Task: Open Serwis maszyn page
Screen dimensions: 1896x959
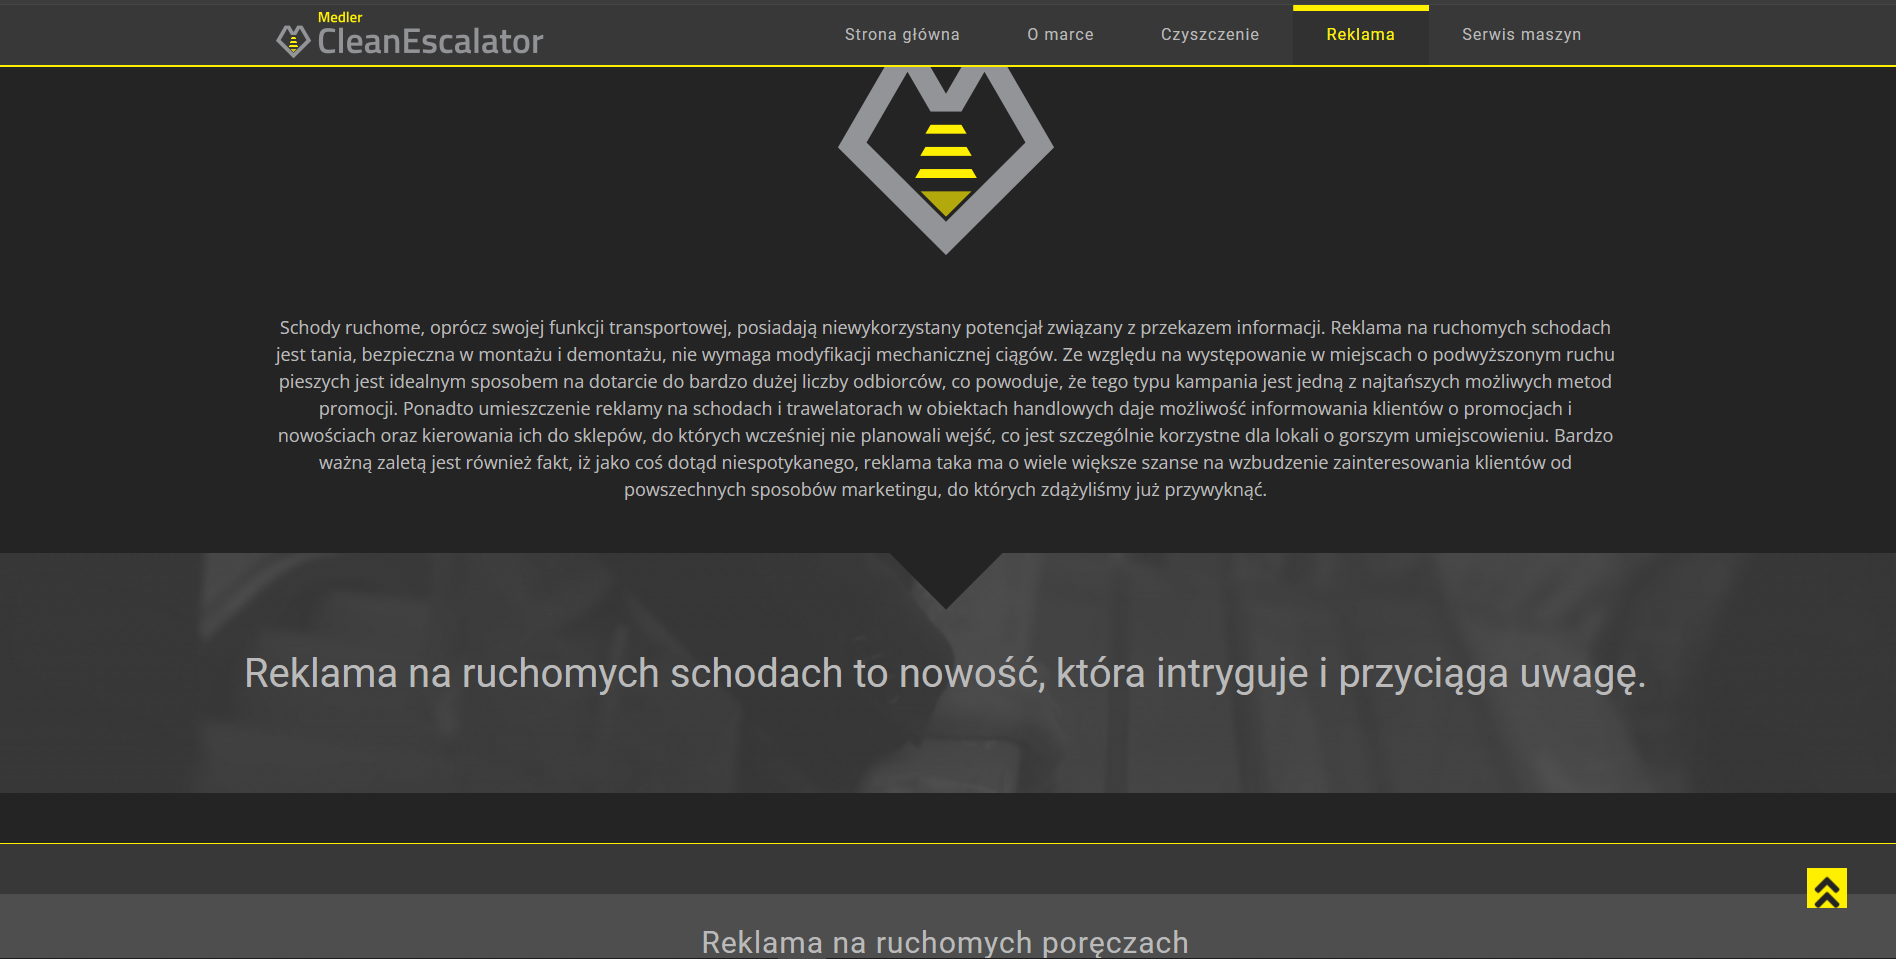Action: 1521,35
